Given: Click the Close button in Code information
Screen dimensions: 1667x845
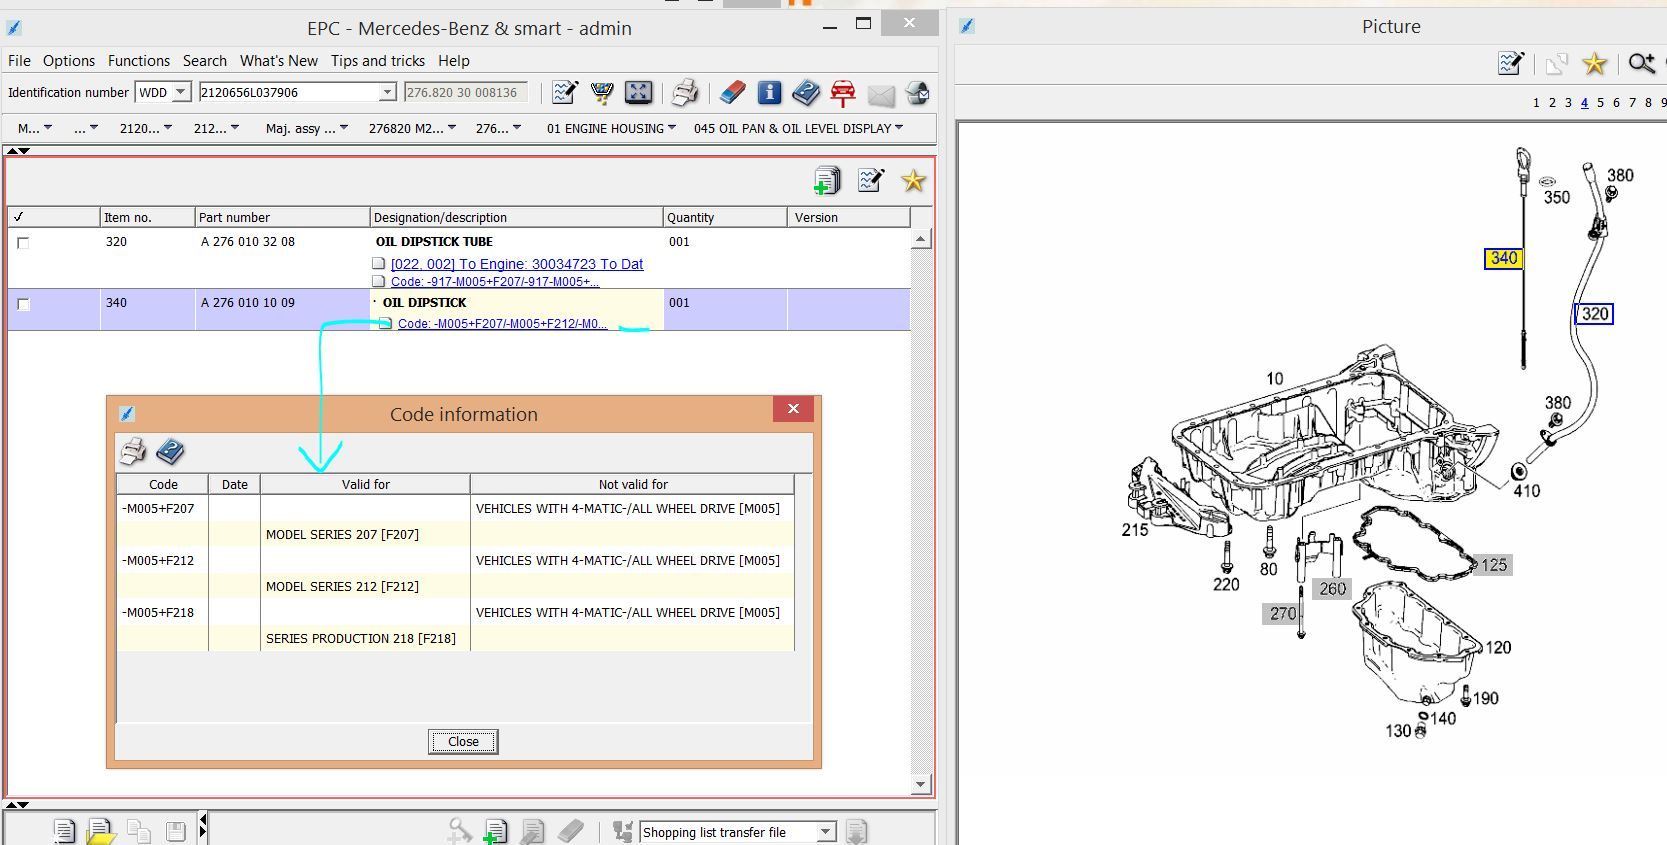Looking at the screenshot, I should pyautogui.click(x=463, y=741).
